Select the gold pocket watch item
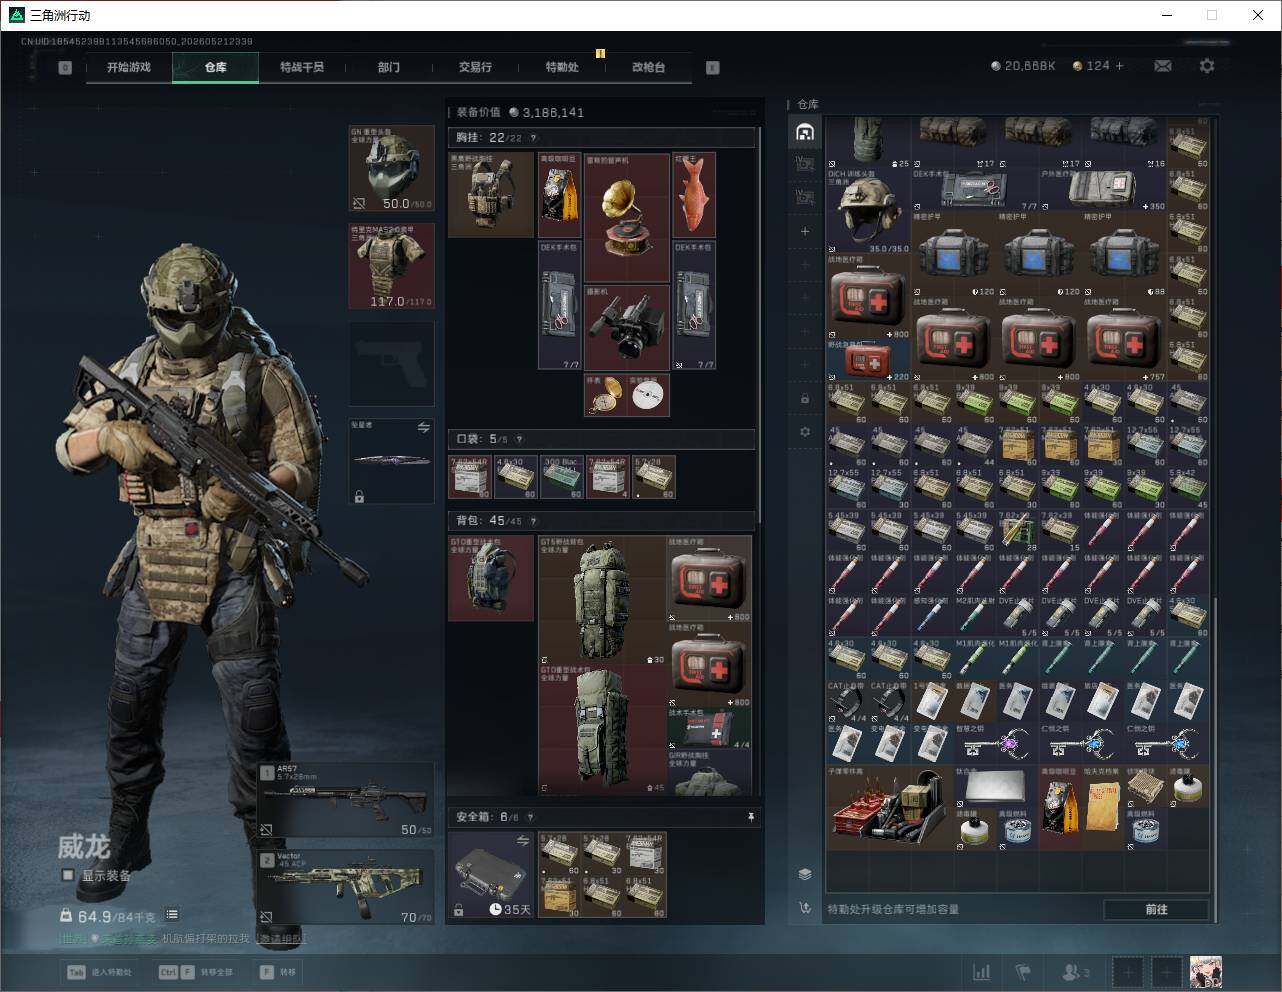This screenshot has width=1282, height=992. point(605,395)
